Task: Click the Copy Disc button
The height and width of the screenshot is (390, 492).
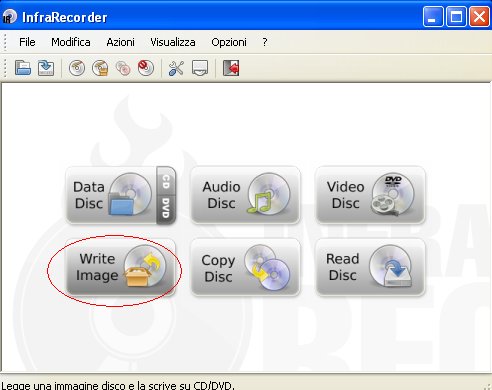Action: tap(245, 267)
